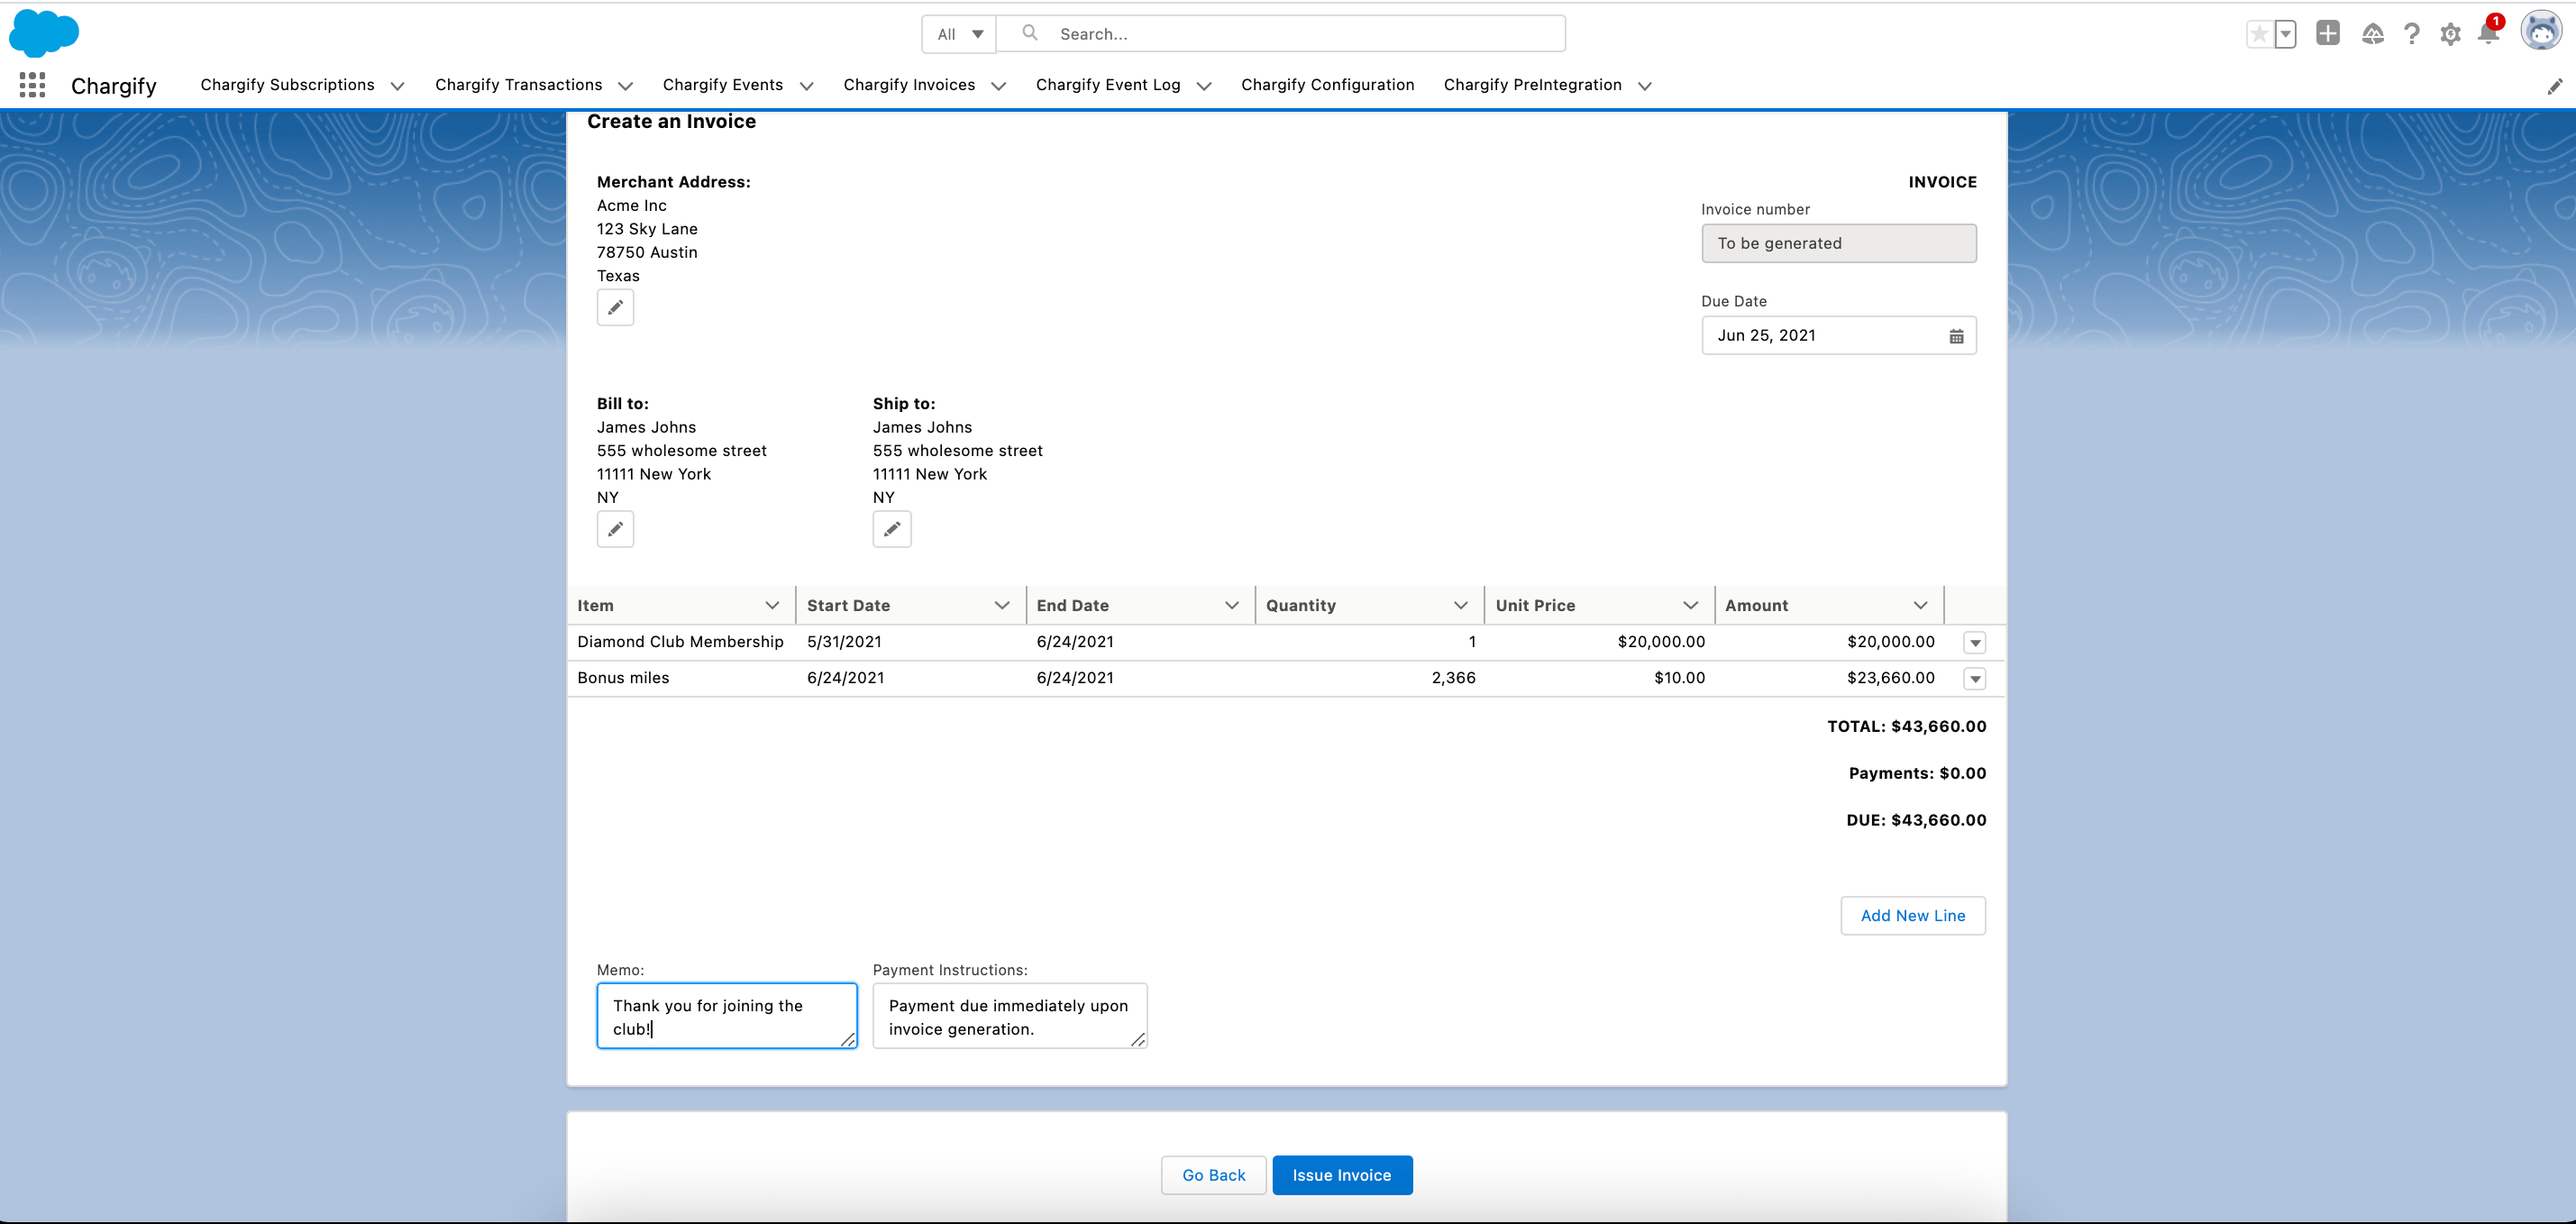This screenshot has height=1224, width=2576.
Task: Open the Diamond Club Membership row actions dropdown
Action: (x=1974, y=643)
